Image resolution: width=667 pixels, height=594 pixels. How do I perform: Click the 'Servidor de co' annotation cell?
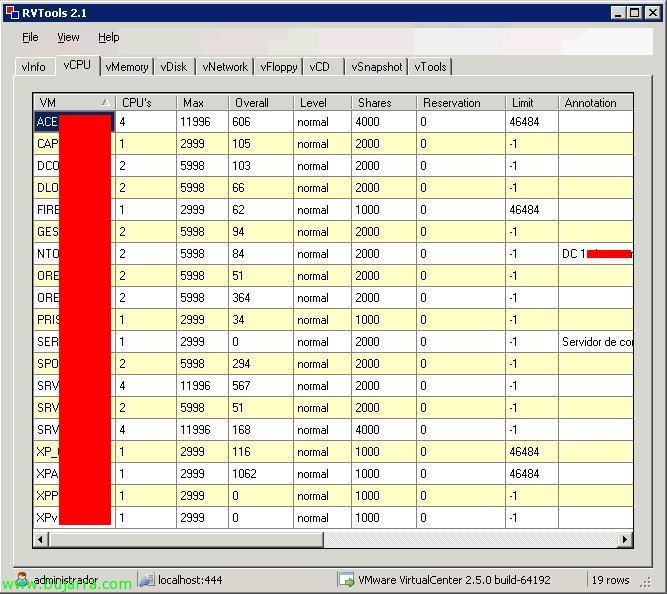click(x=596, y=342)
